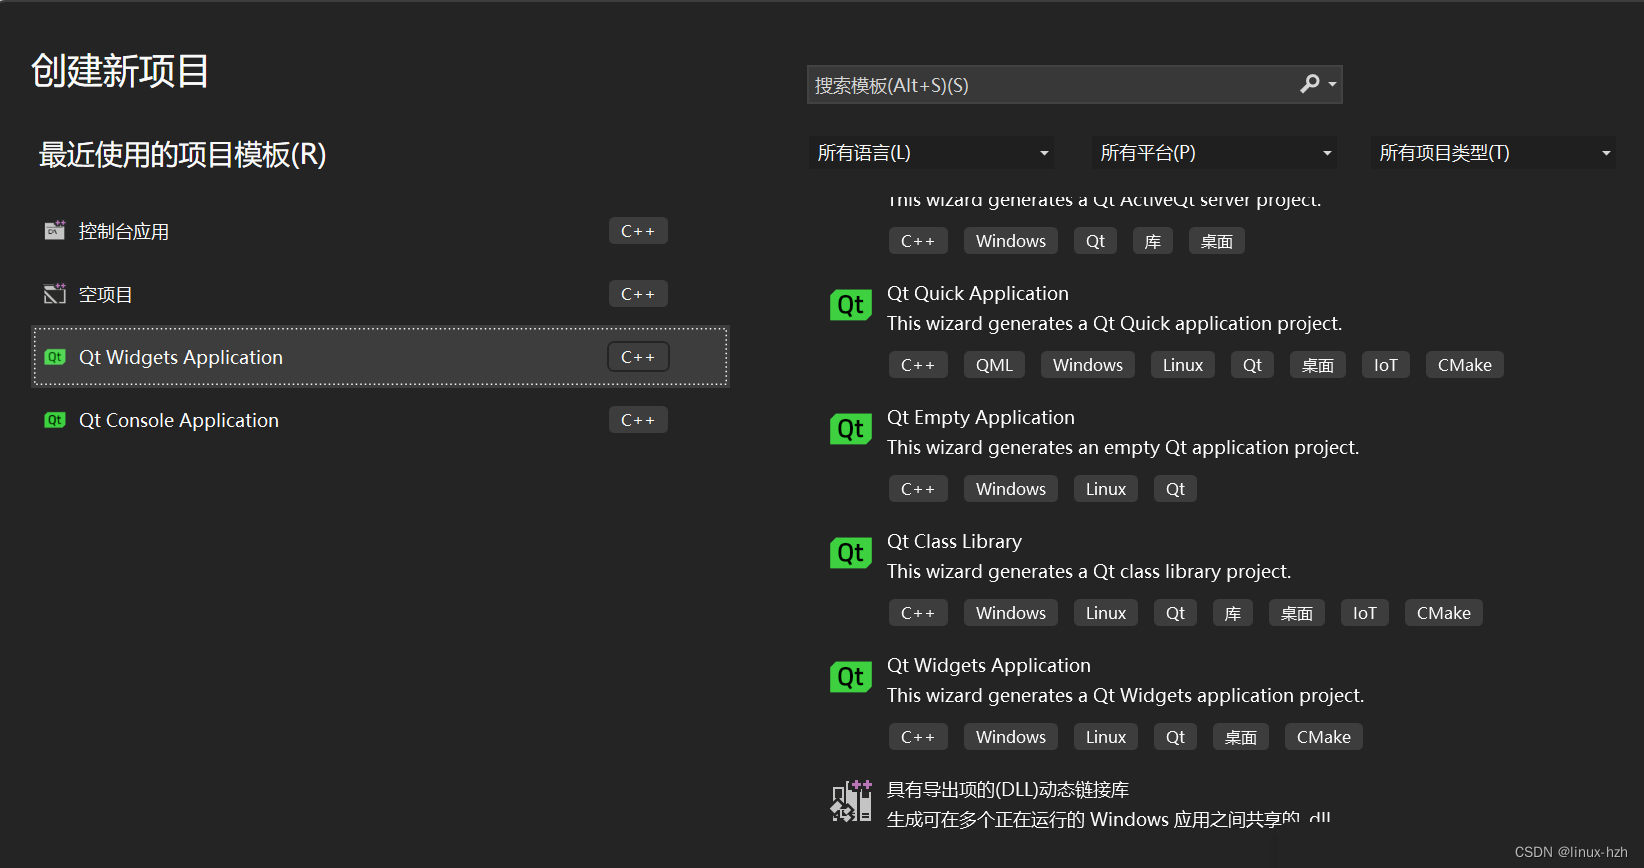This screenshot has height=868, width=1644.
Task: Click 桌面 tag under Qt Class Library
Action: [1297, 613]
